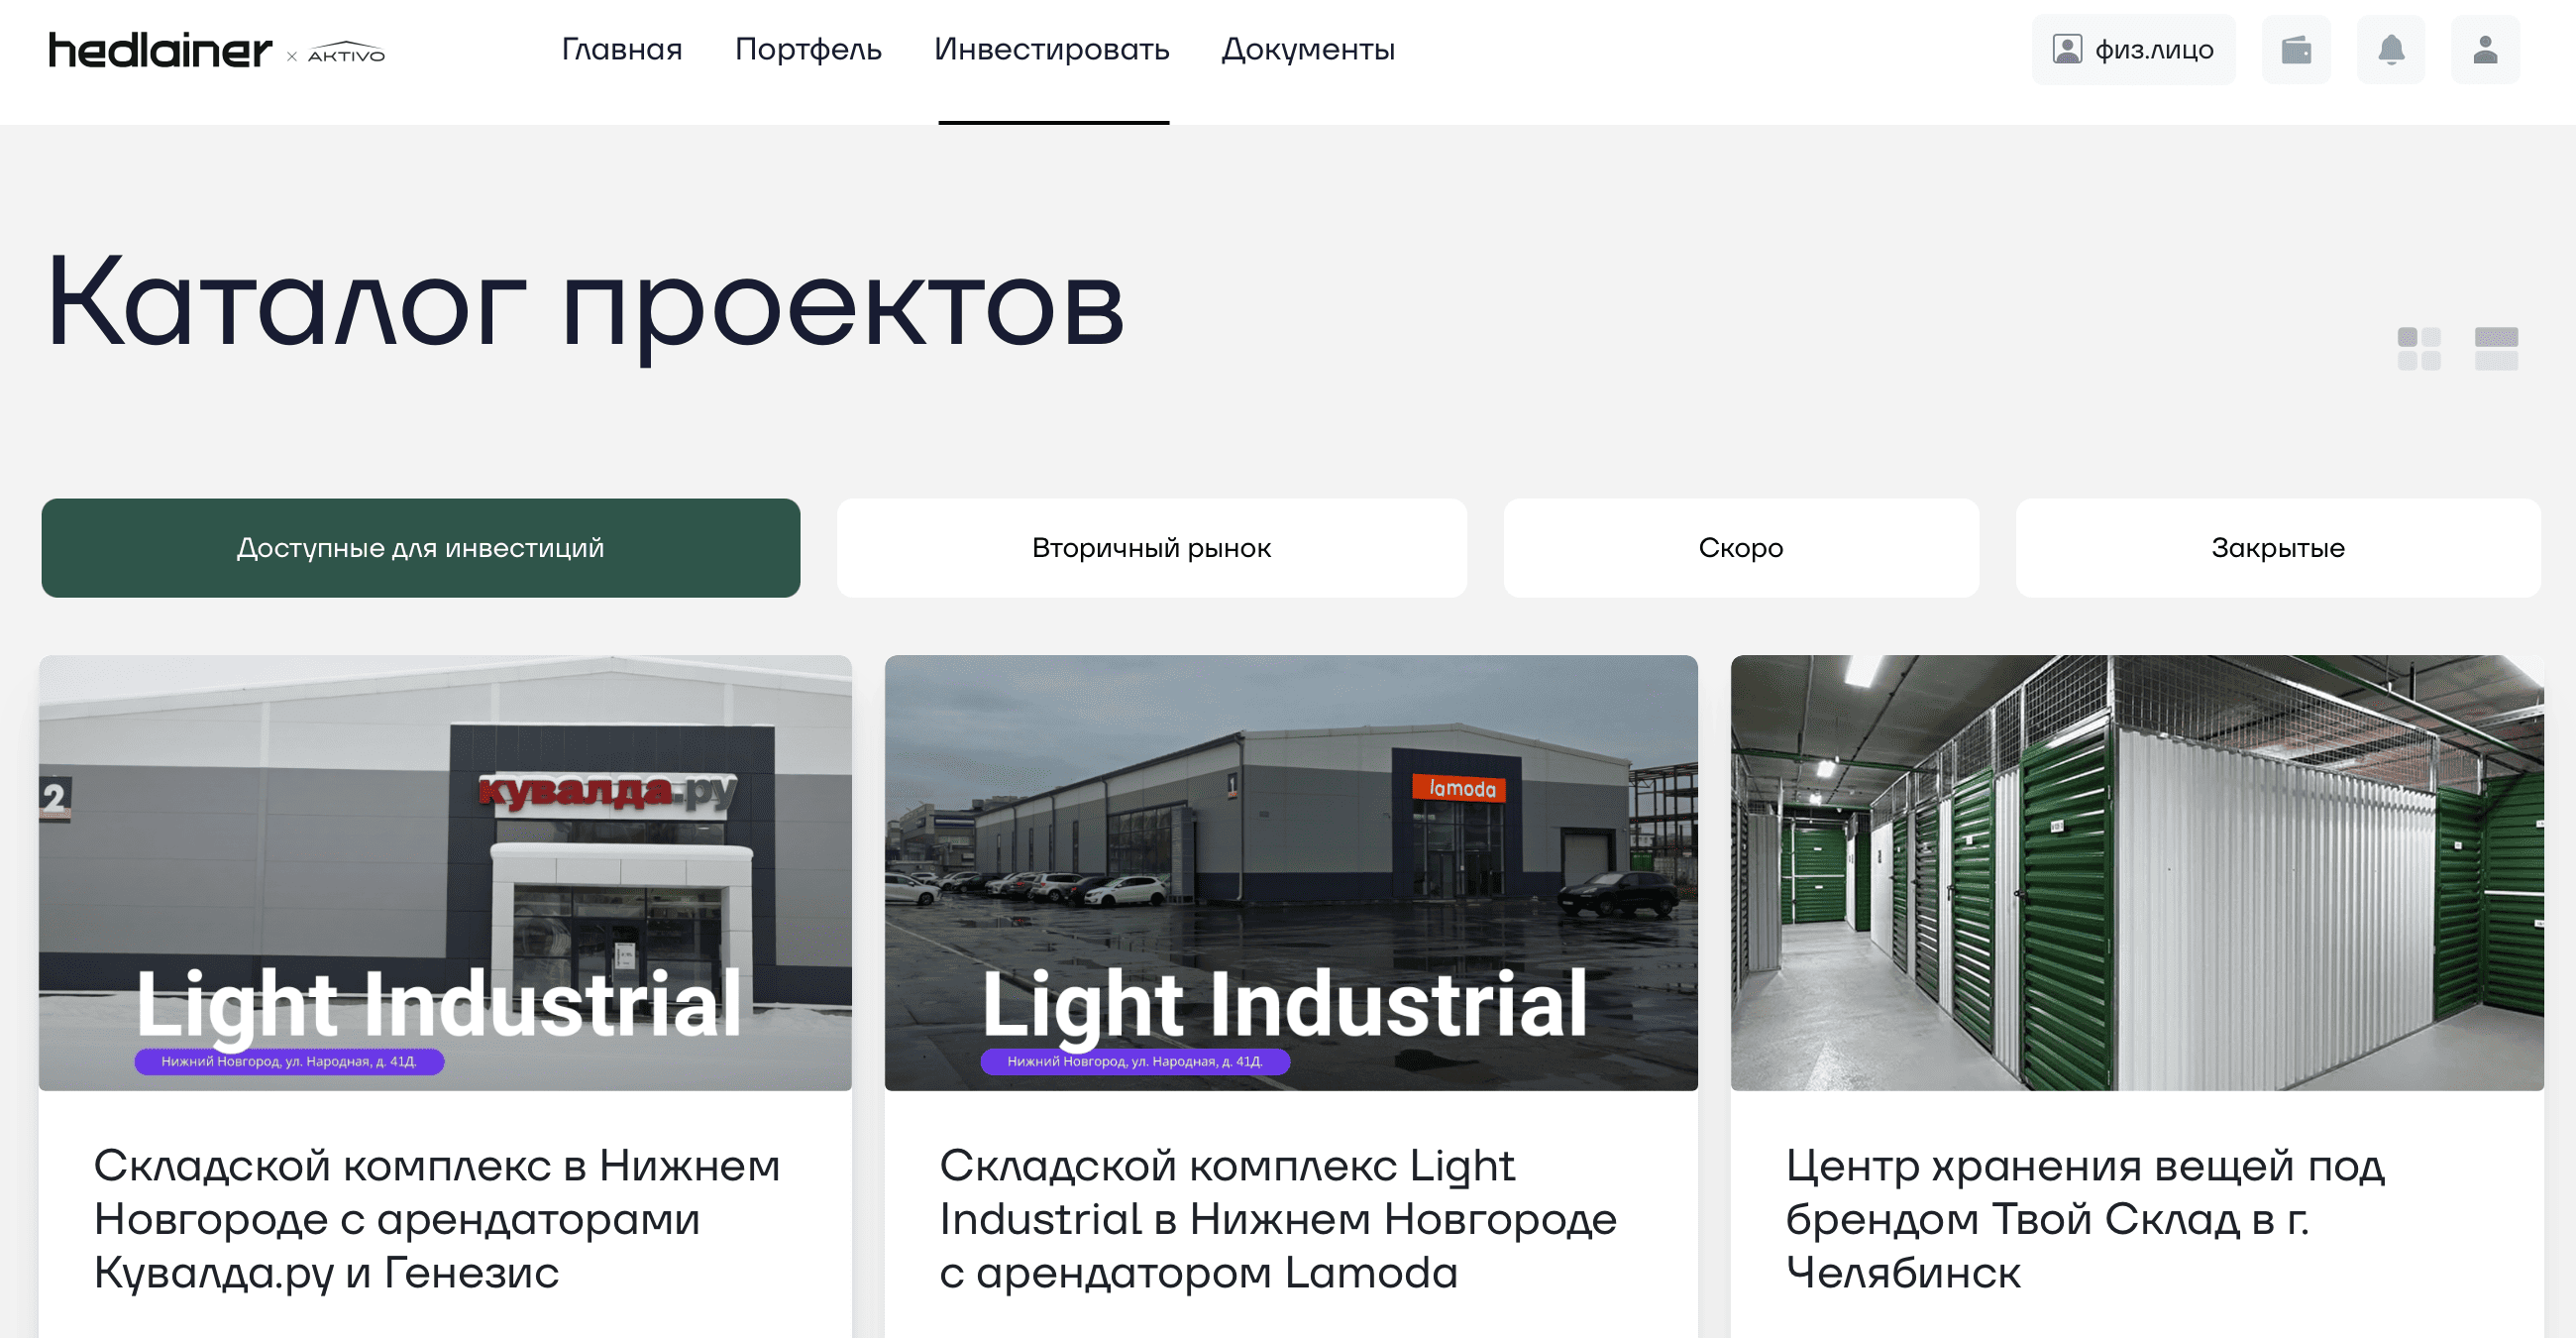The image size is (2576, 1338).
Task: Open the wallet icon in header
Action: pyautogui.click(x=2296, y=49)
